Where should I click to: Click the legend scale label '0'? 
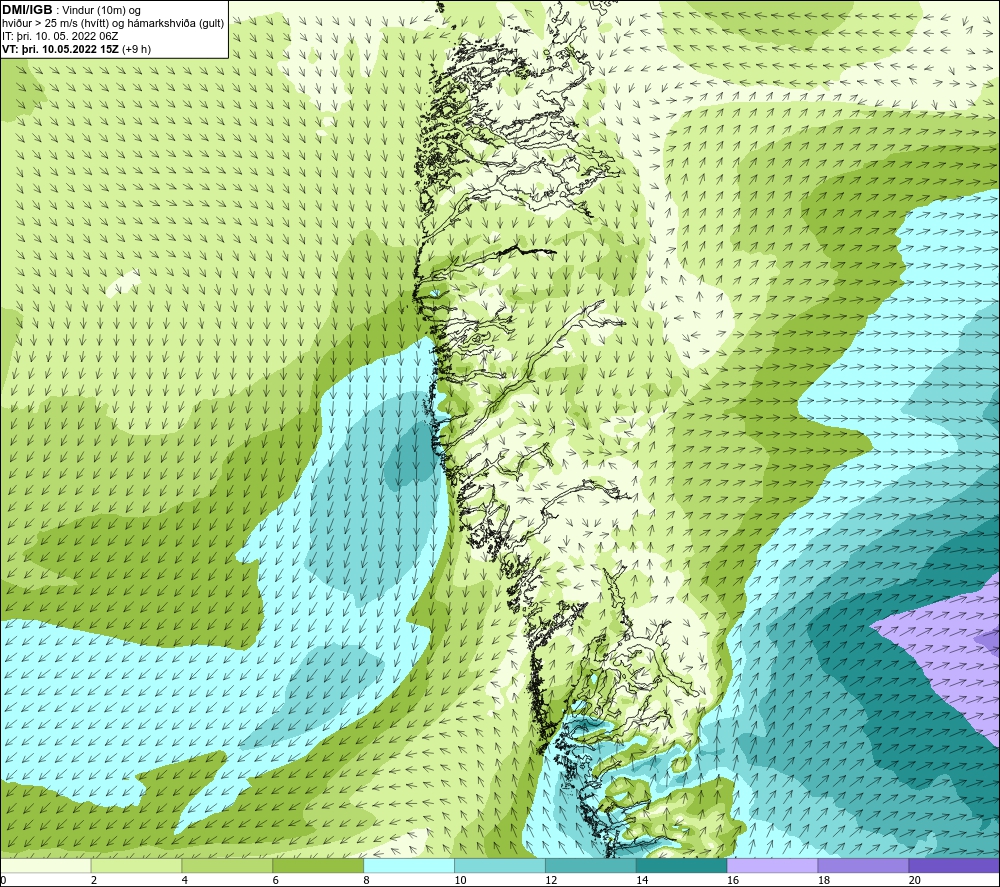click(3, 881)
